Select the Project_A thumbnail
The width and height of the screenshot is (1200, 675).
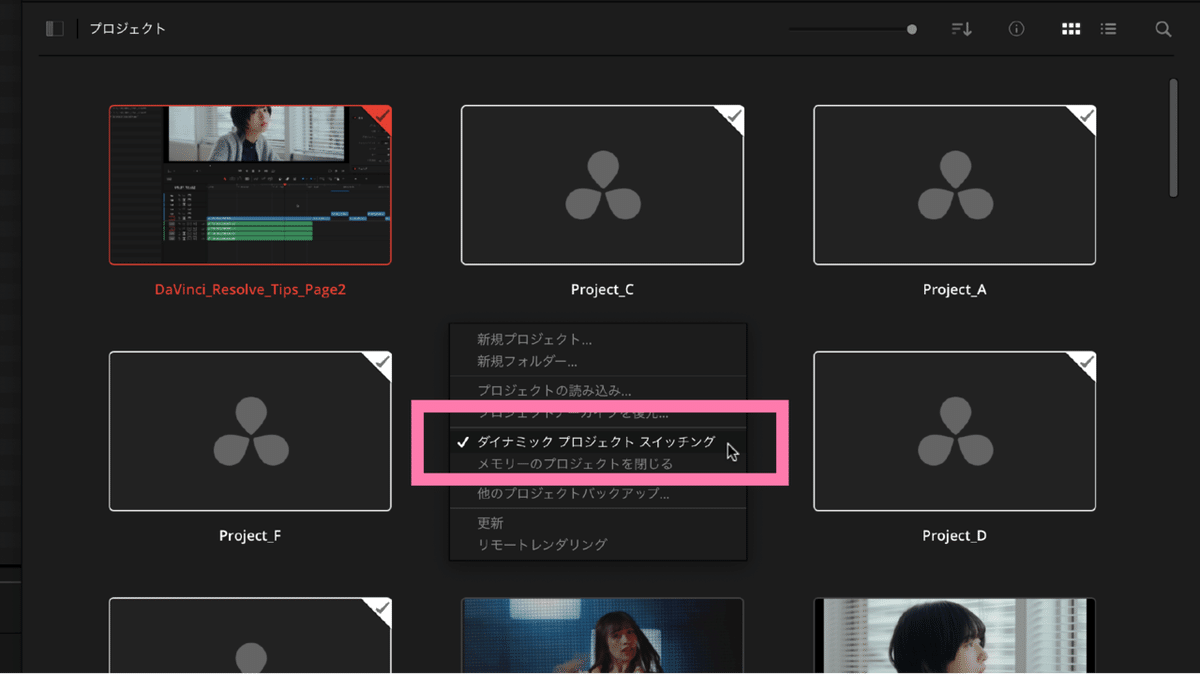(954, 185)
